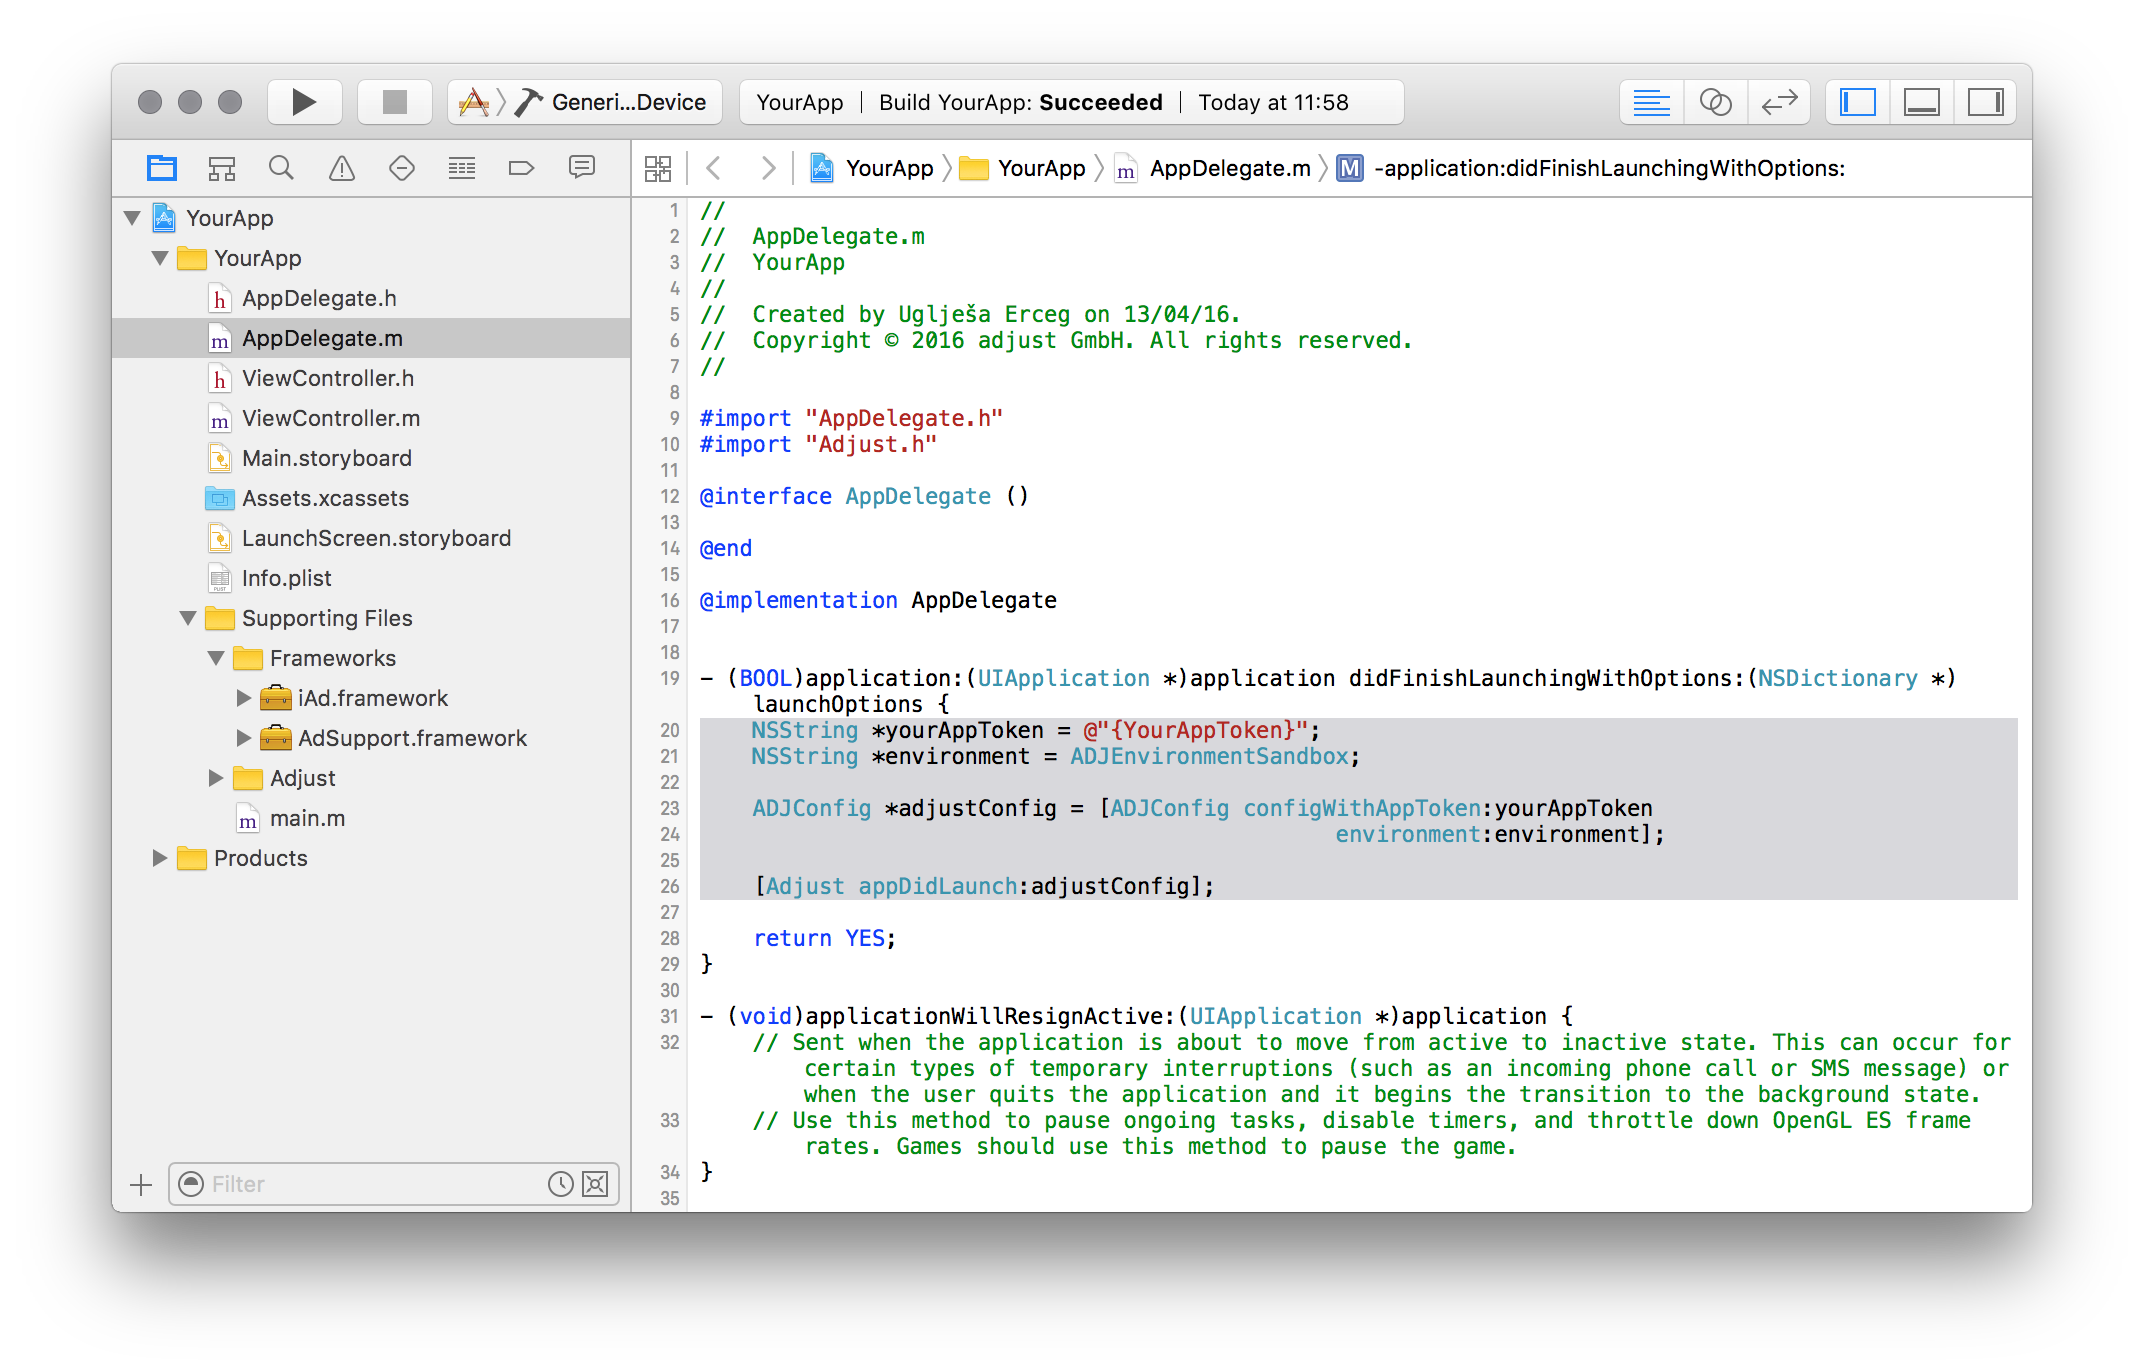Image resolution: width=2144 pixels, height=1372 pixels.
Task: Expand the Products folder
Action: (x=159, y=858)
